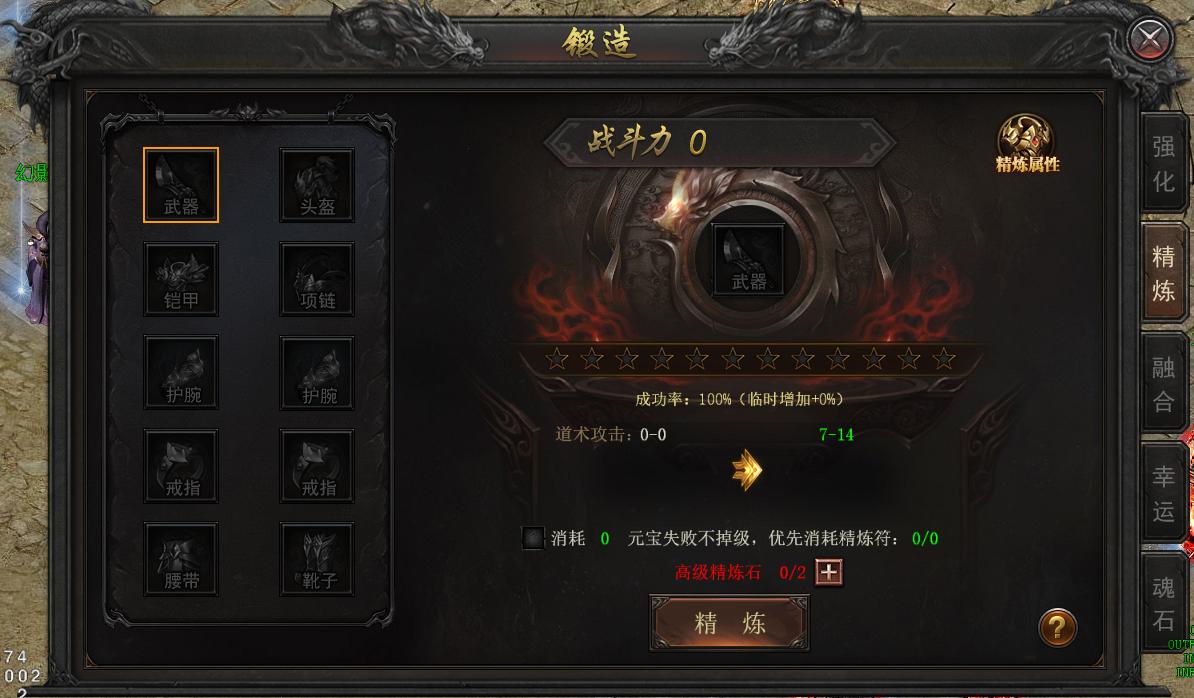The height and width of the screenshot is (698, 1194).
Task: Open the 精炼属性 refine attributes icon
Action: point(1027,144)
